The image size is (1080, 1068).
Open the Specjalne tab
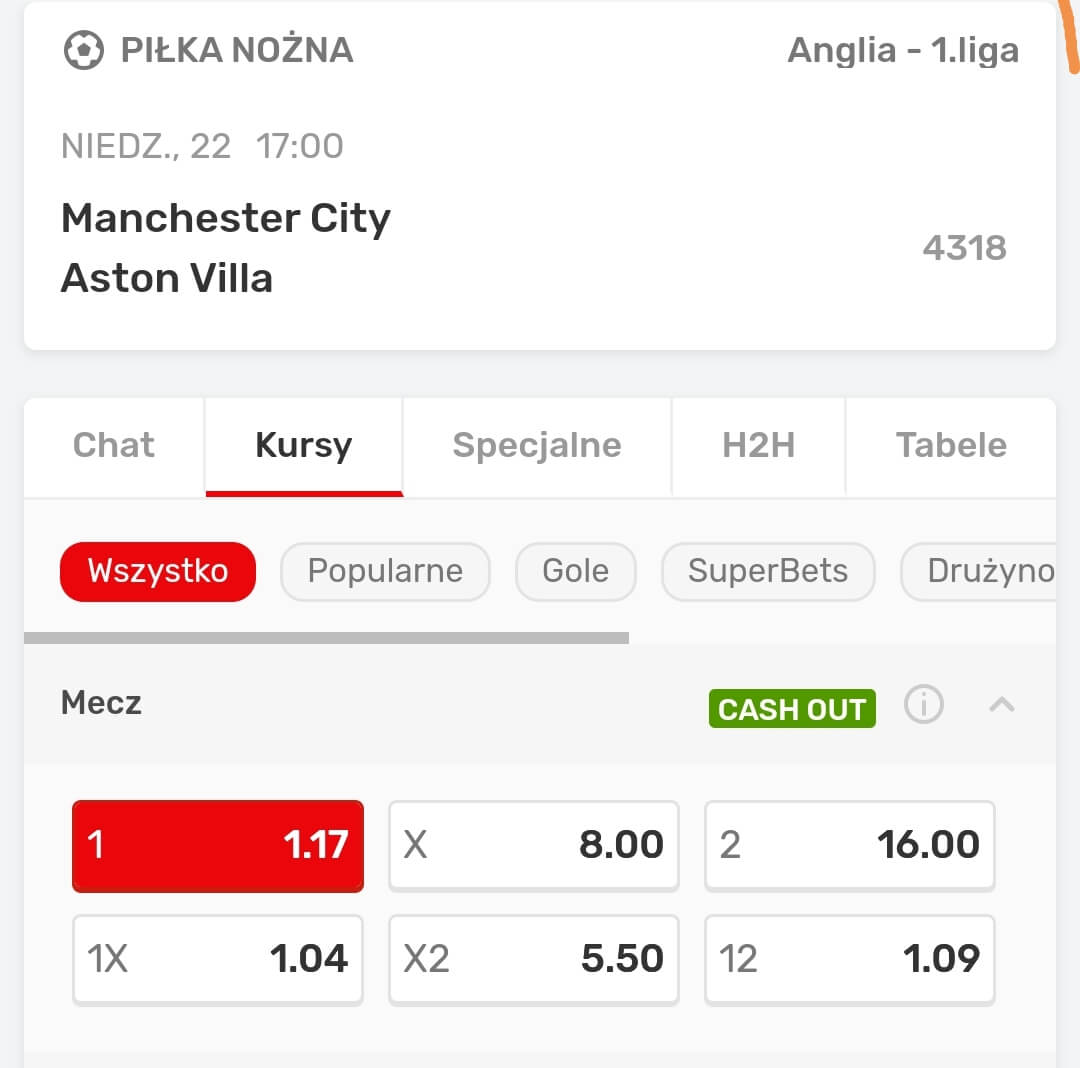tap(537, 446)
